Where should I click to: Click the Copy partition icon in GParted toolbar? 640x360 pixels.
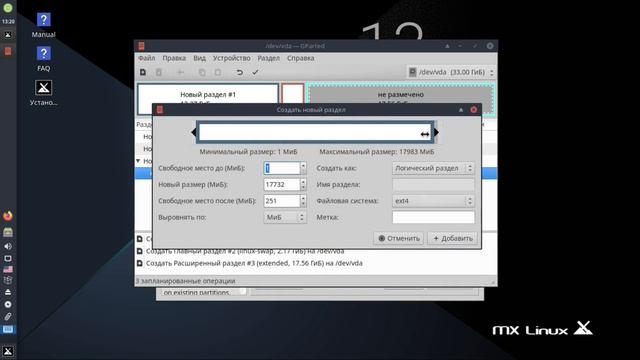[202, 72]
